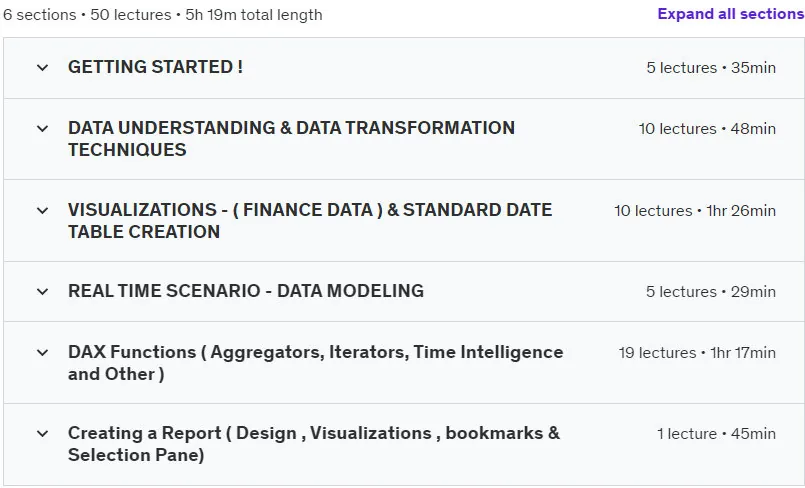Click the 5 lectures • 29min label
Image resolution: width=805 pixels, height=488 pixels.
tap(711, 292)
